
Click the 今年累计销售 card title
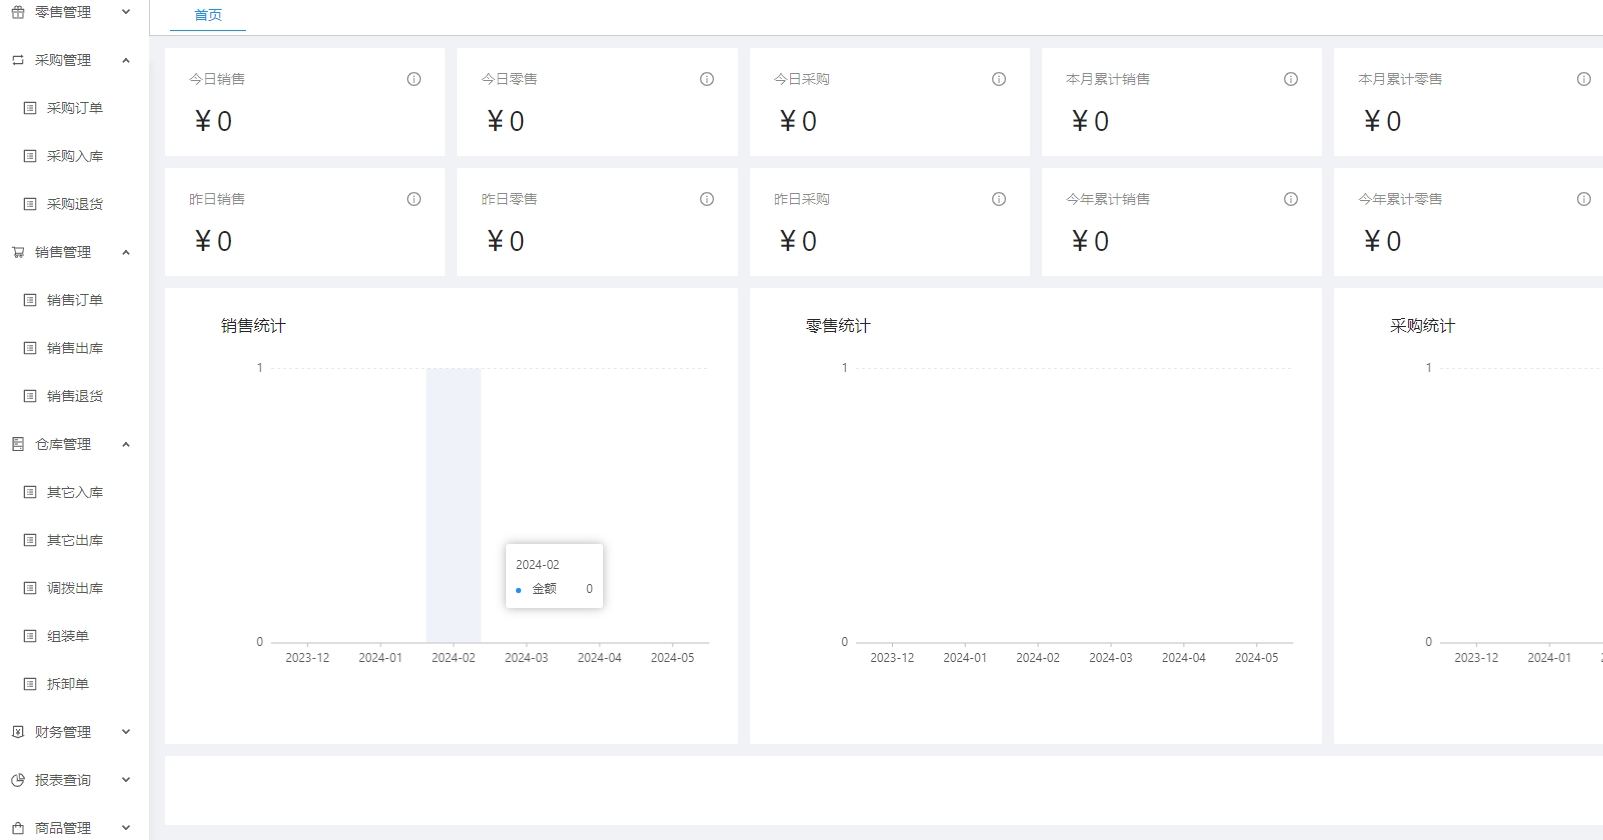coord(1108,199)
